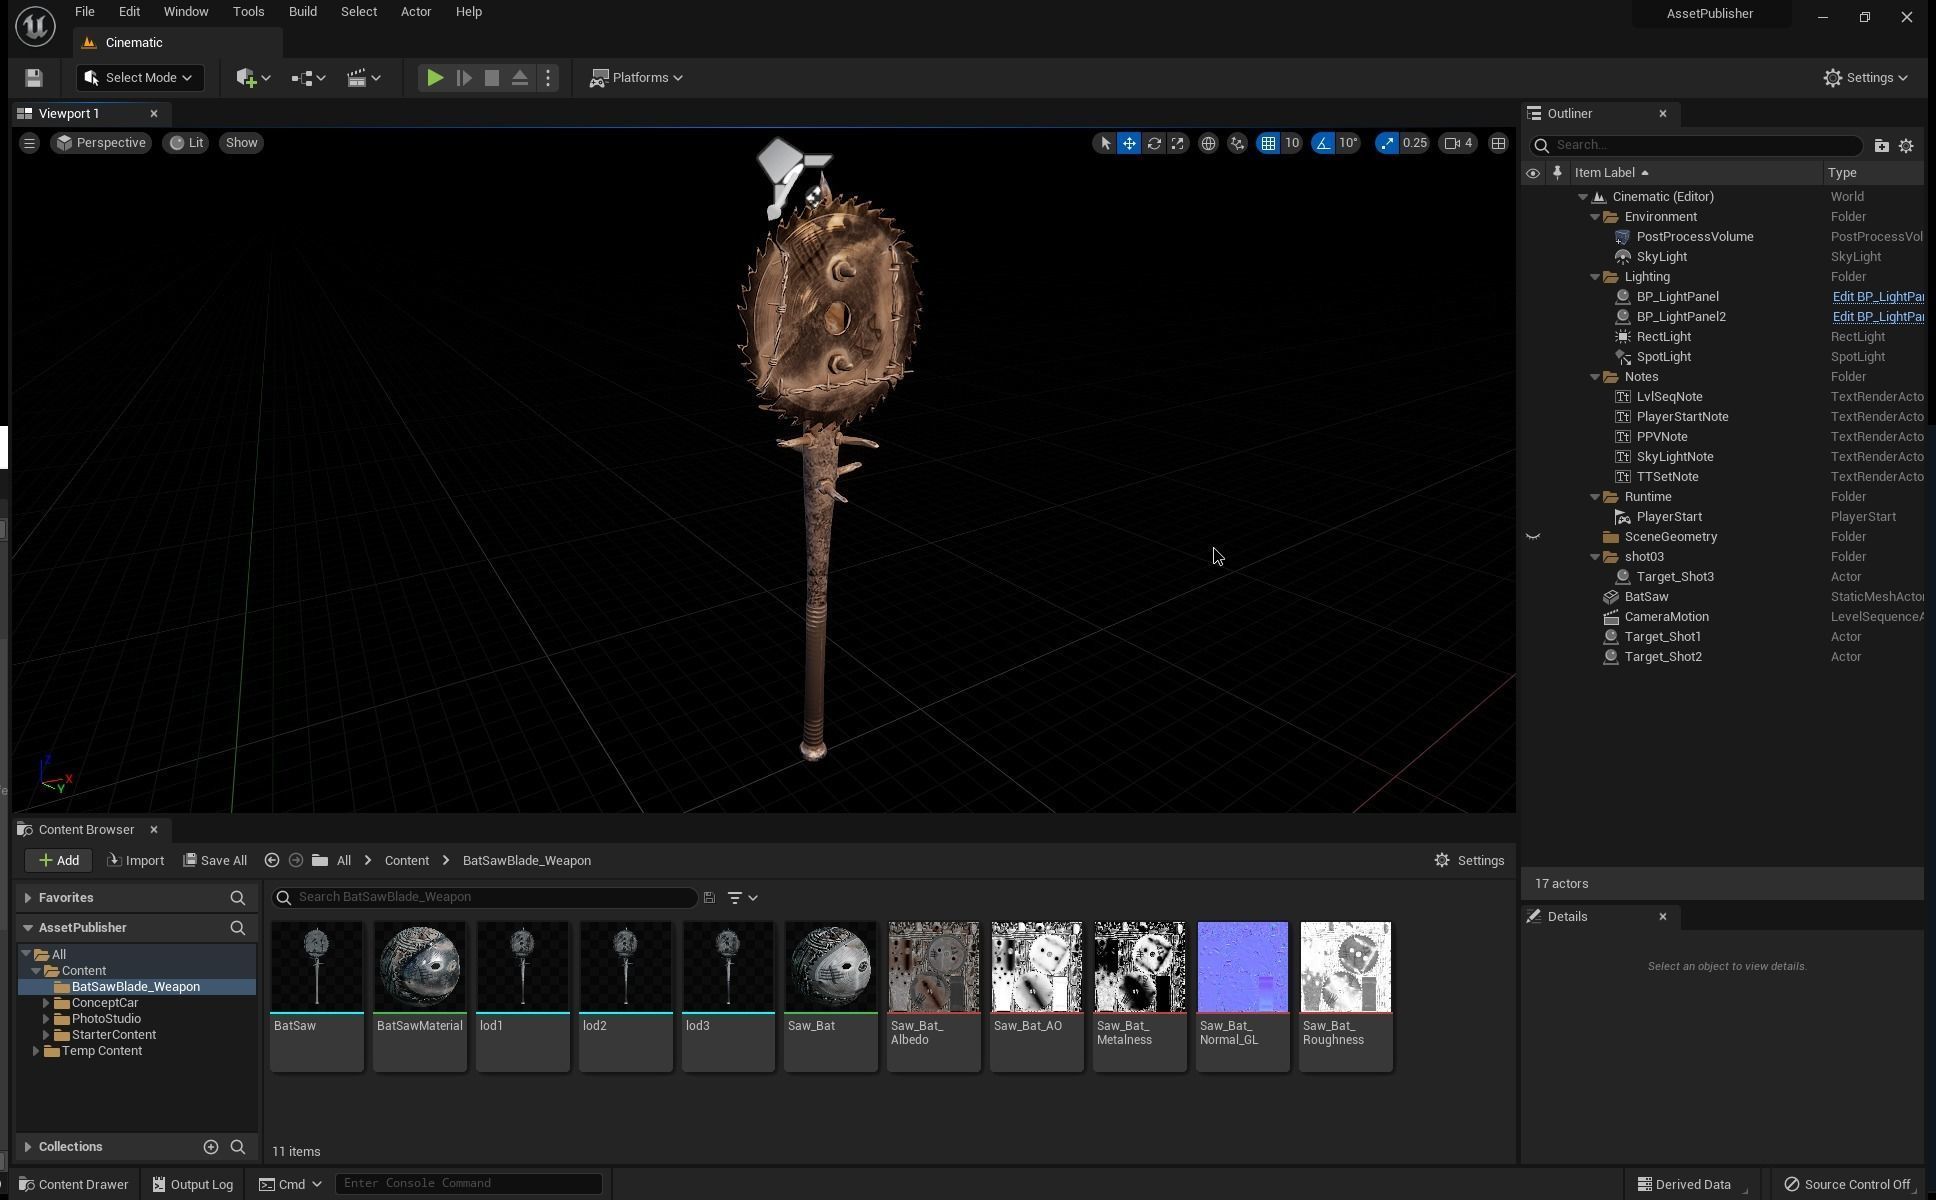Toggle scale snapping
The width and height of the screenshot is (1936, 1200).
point(1387,143)
